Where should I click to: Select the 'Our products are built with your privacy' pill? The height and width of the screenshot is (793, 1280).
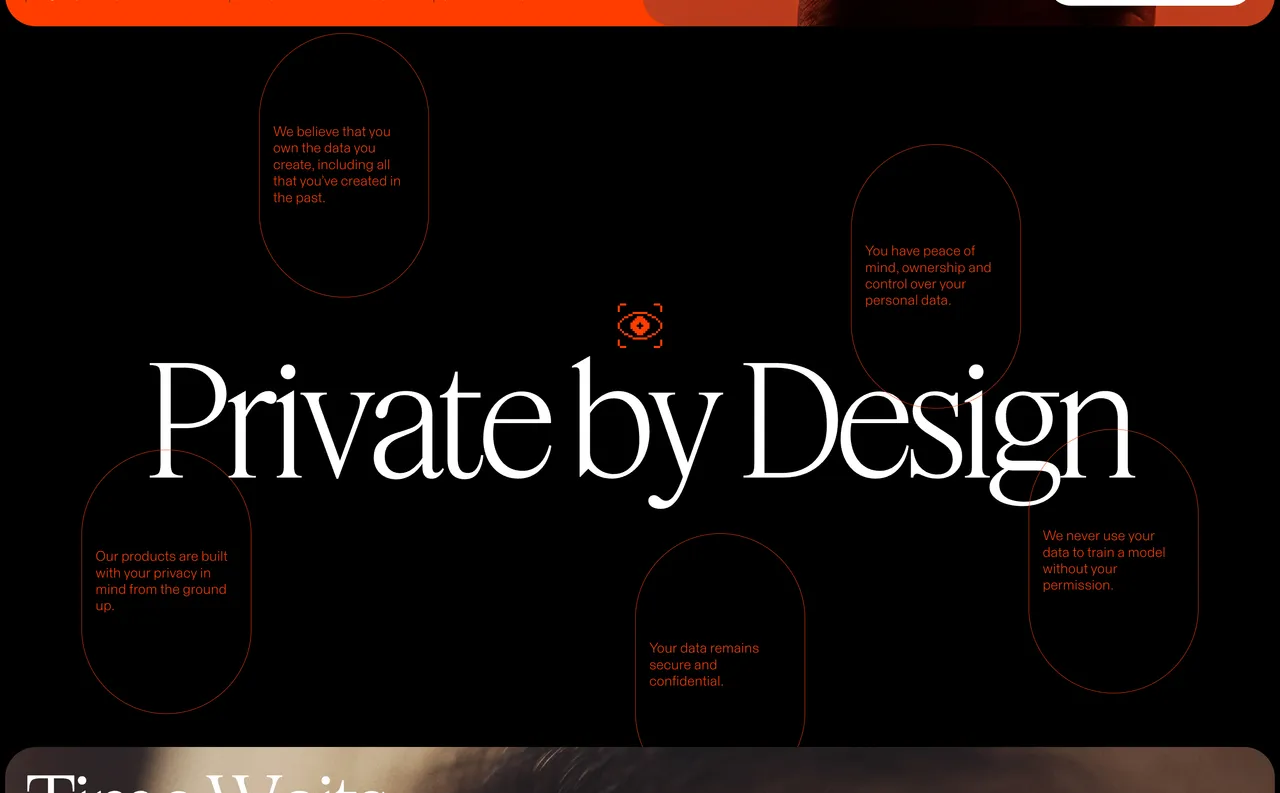click(x=166, y=580)
